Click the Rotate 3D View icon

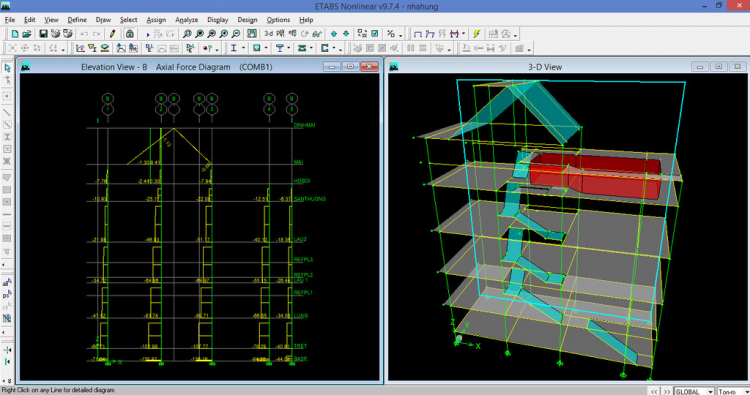(305, 34)
